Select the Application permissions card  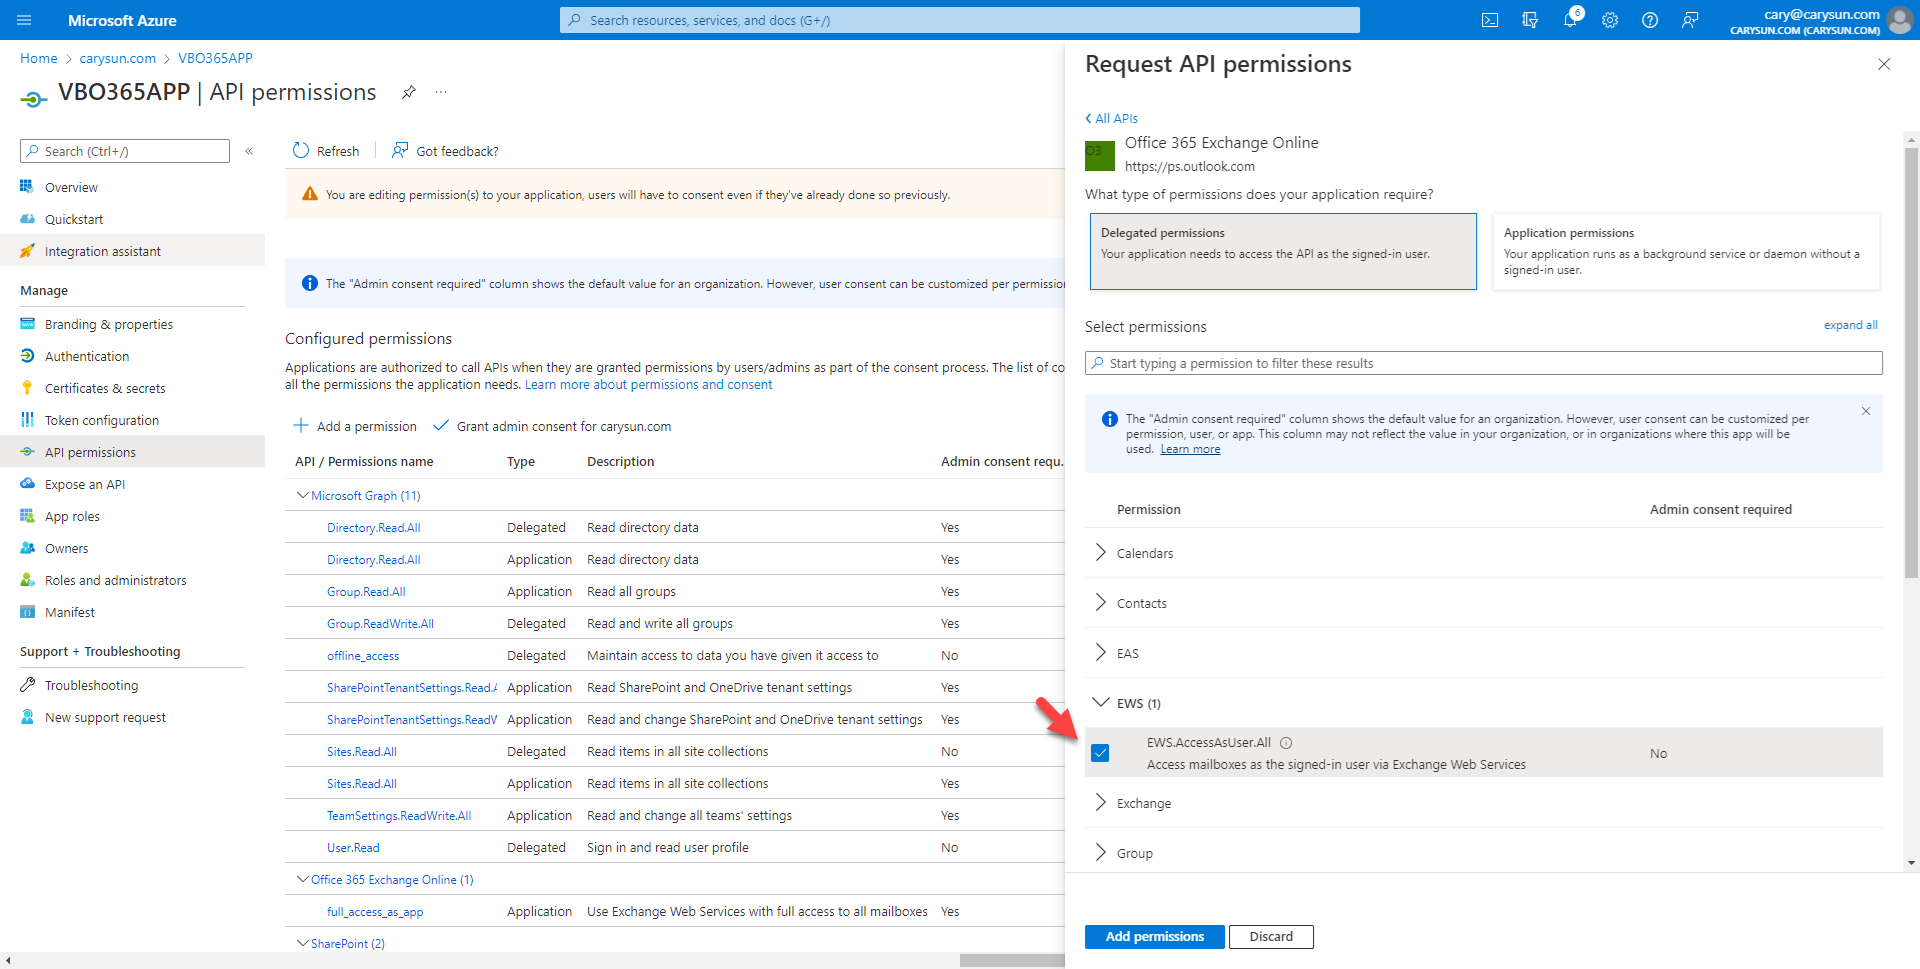(1686, 251)
